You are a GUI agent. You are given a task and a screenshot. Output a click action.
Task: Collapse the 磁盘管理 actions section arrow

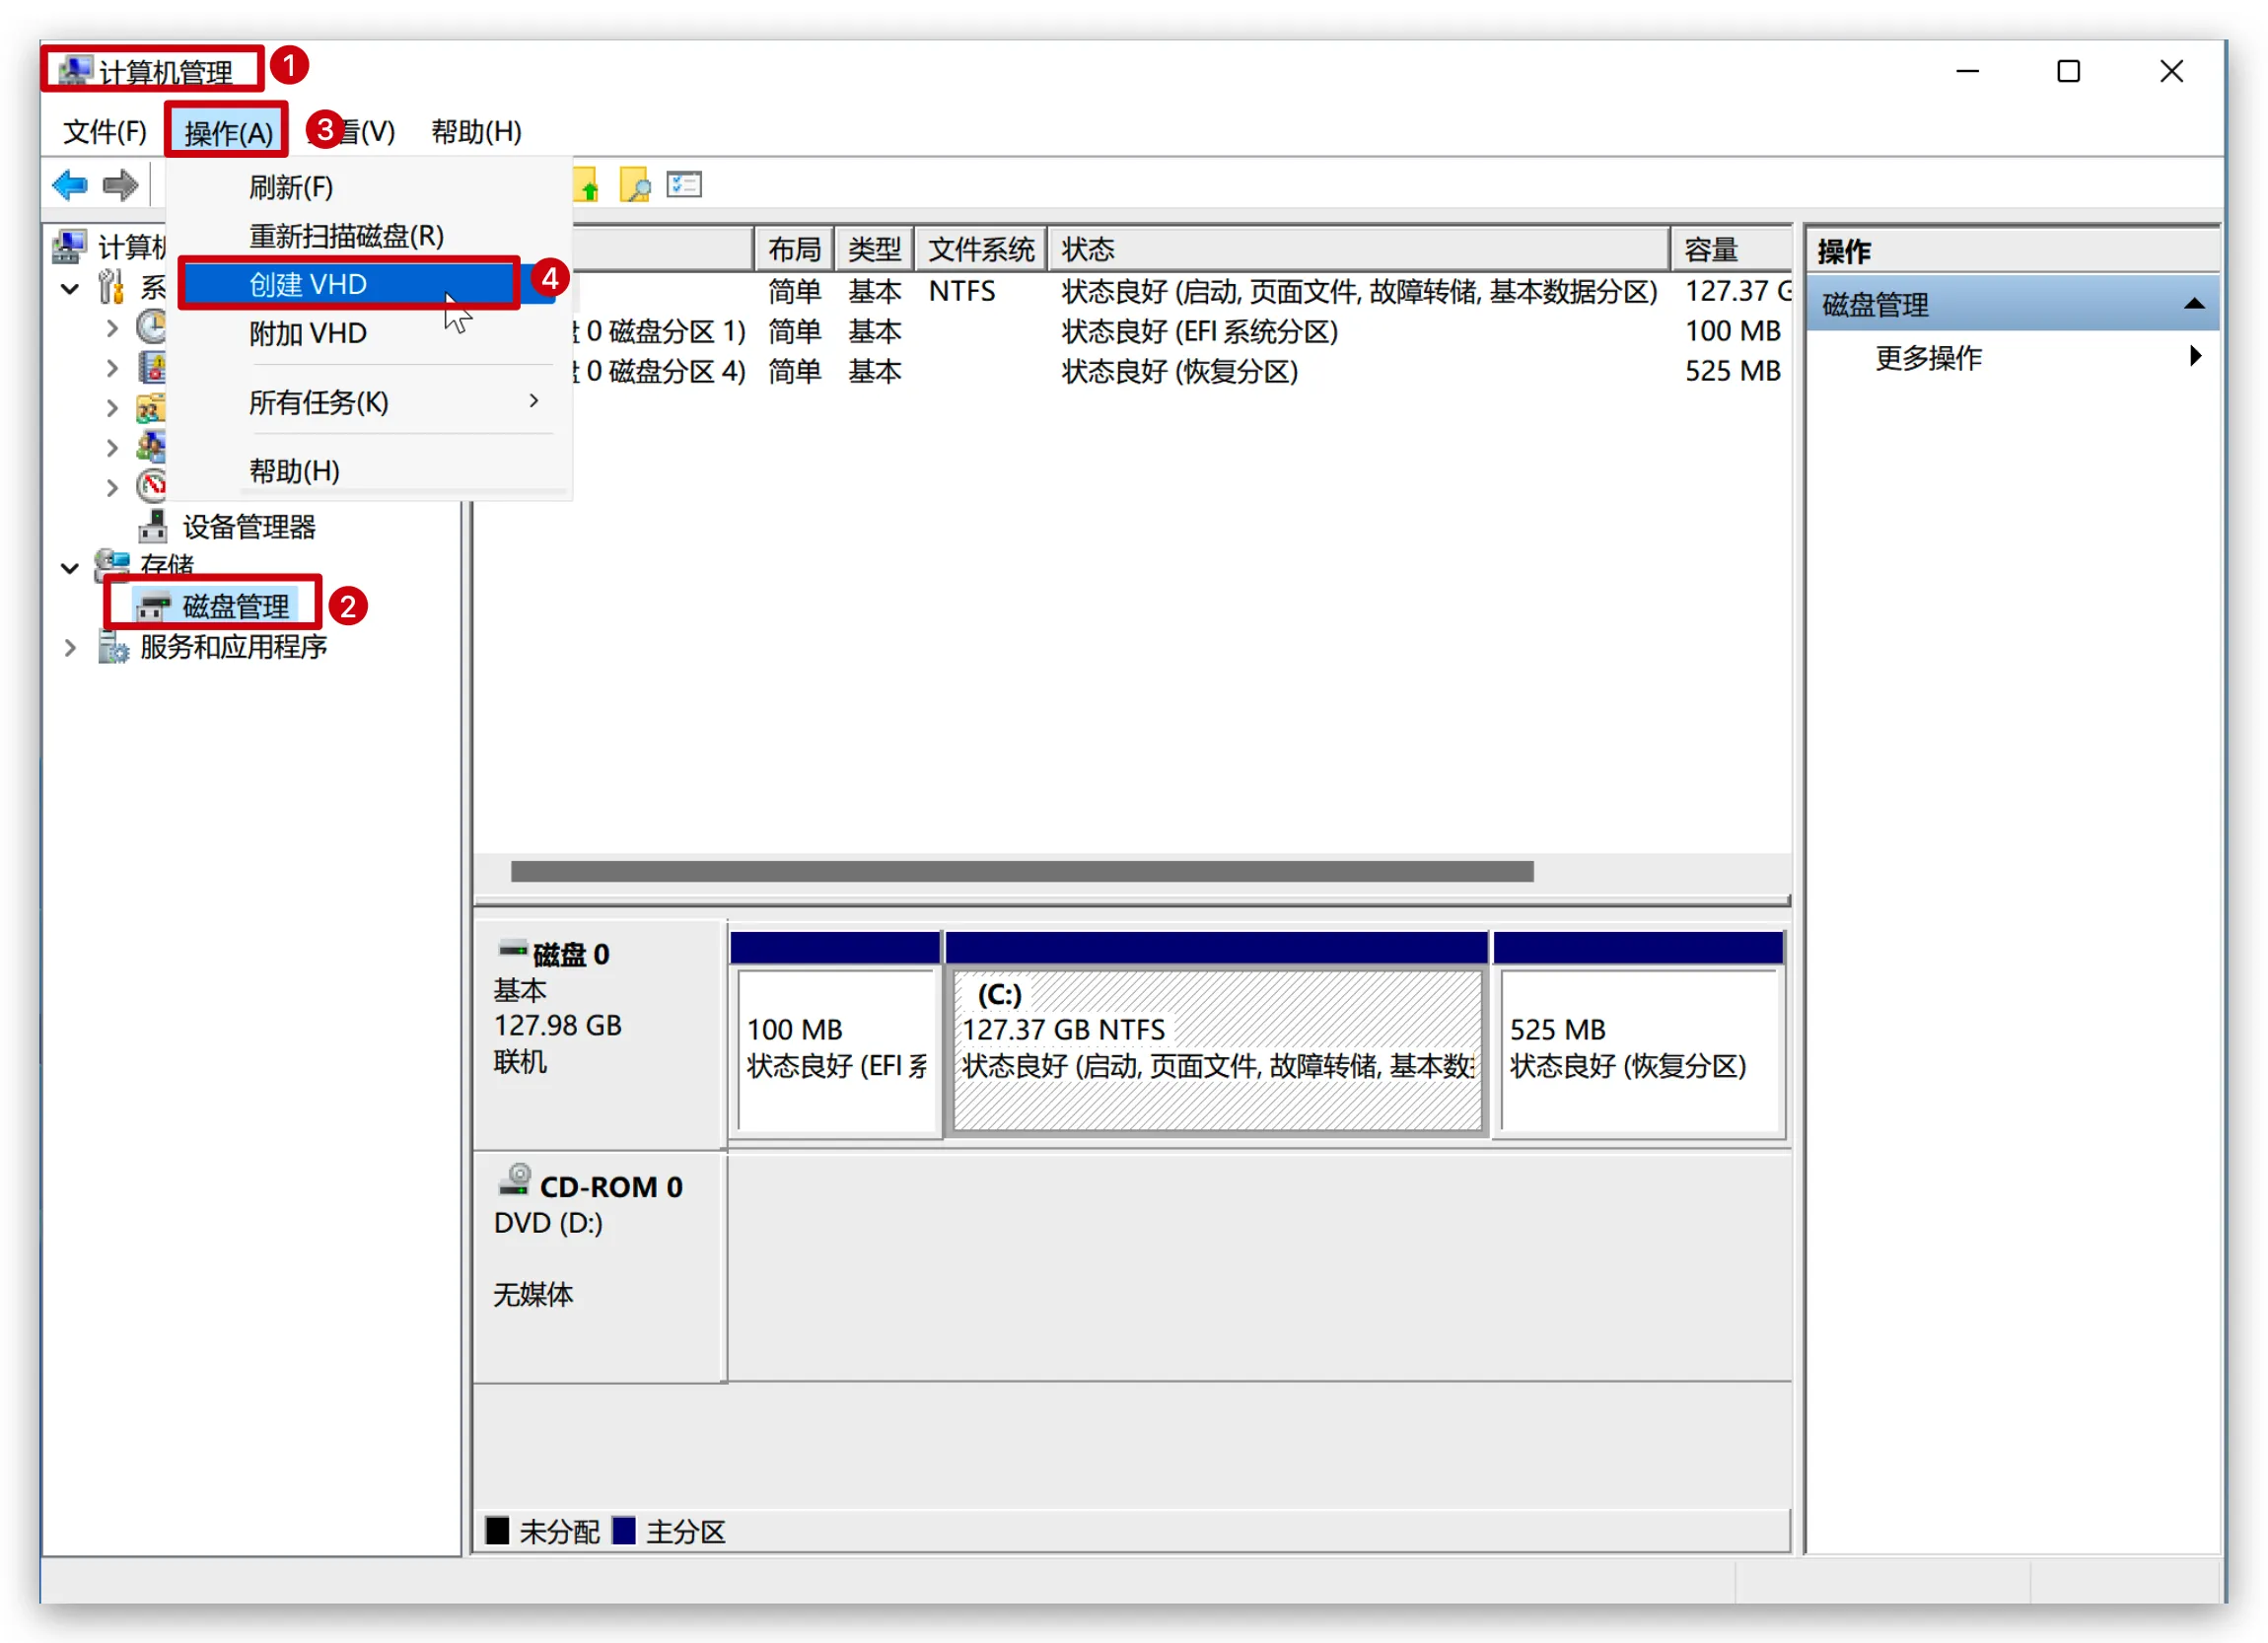pos(2194,304)
